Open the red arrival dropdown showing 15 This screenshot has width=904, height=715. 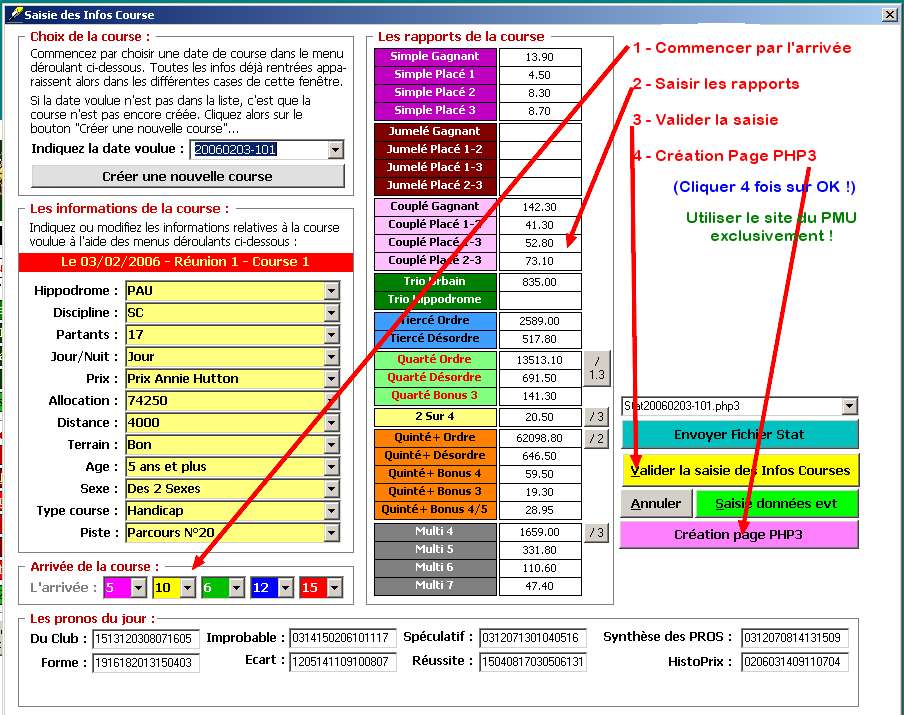click(x=335, y=588)
